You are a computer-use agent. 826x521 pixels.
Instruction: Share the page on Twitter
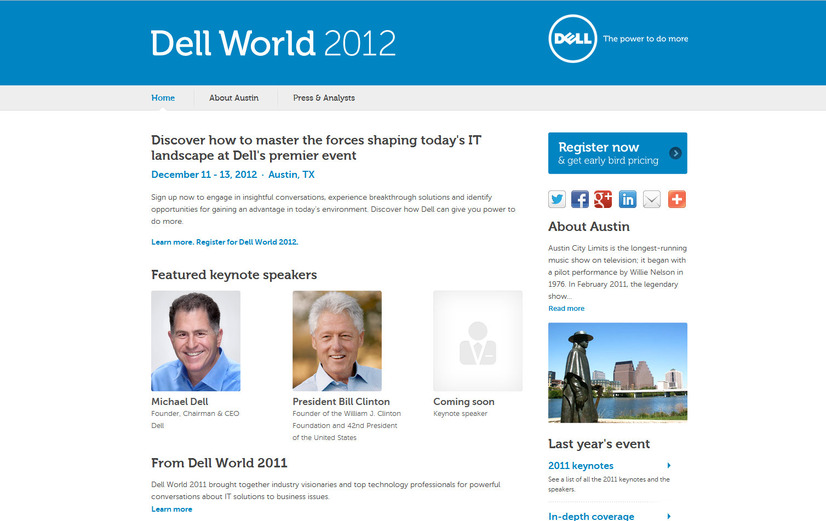pyautogui.click(x=557, y=199)
